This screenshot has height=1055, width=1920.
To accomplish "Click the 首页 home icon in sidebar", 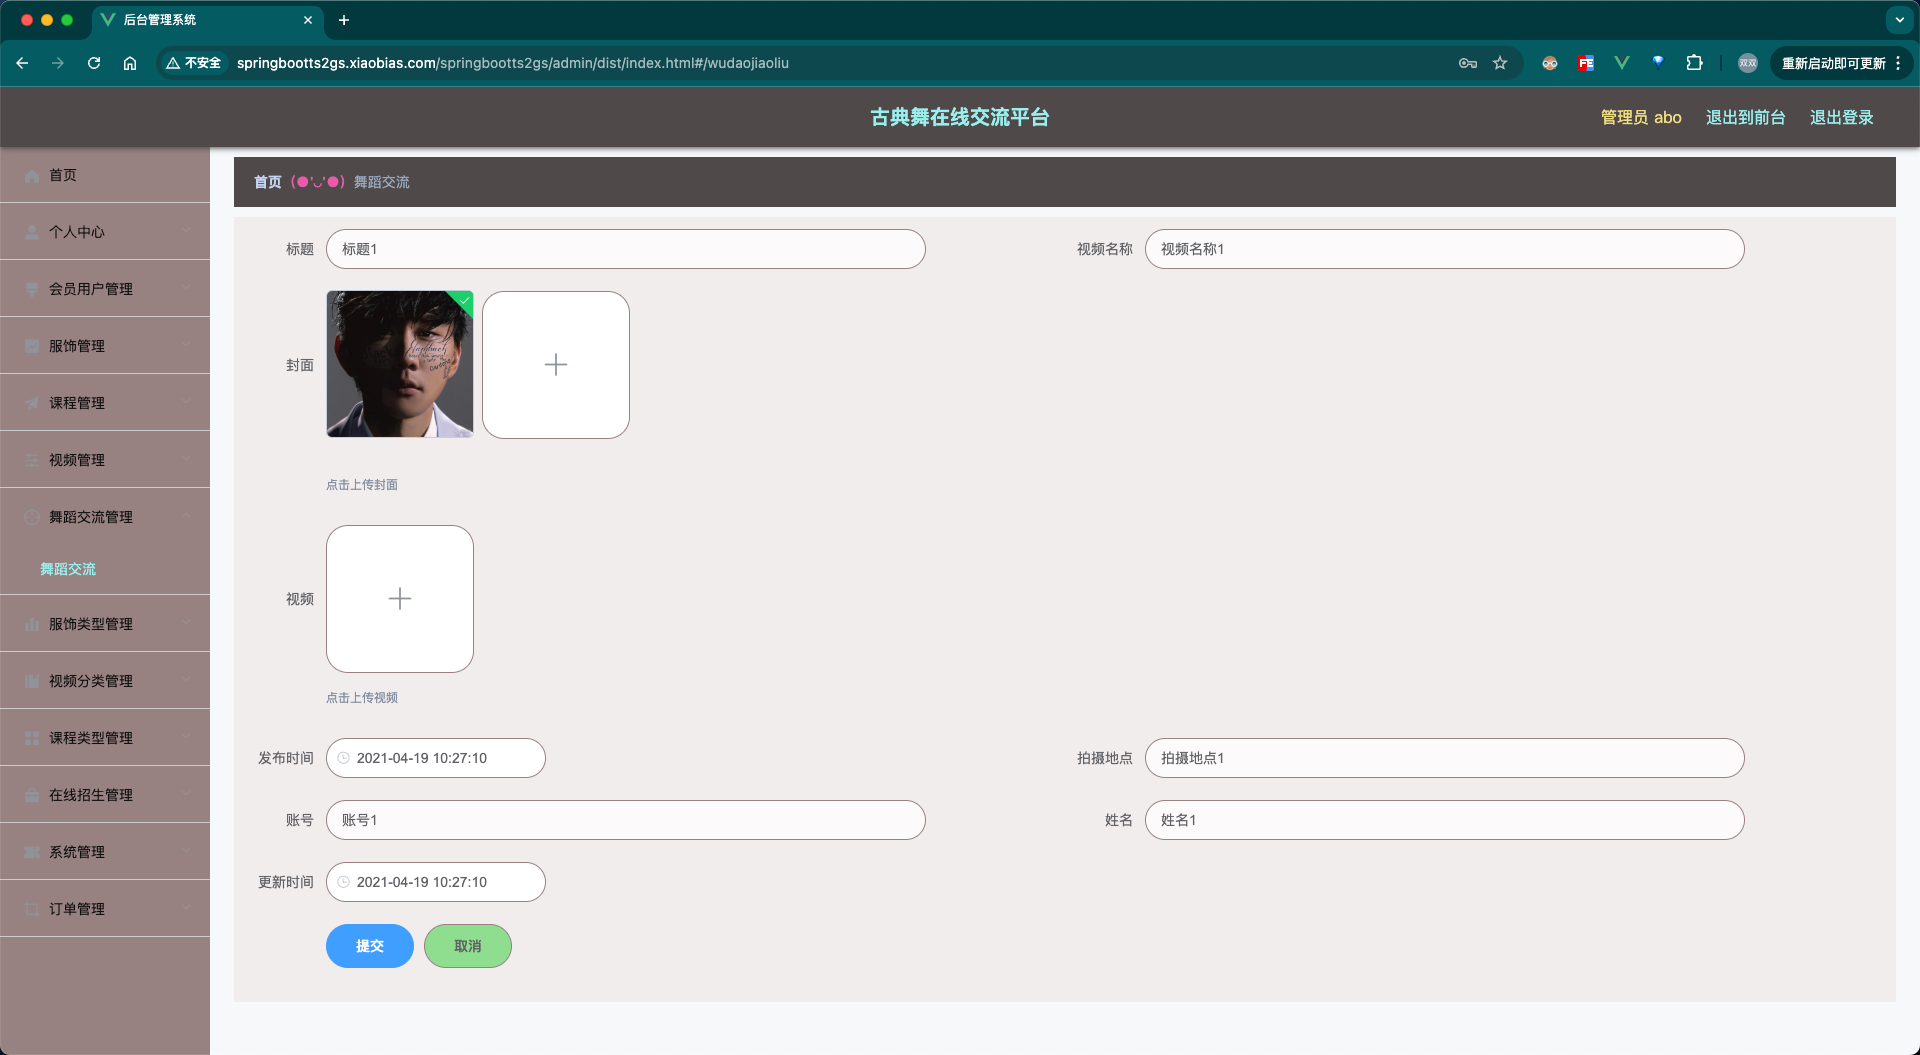I will [x=32, y=176].
